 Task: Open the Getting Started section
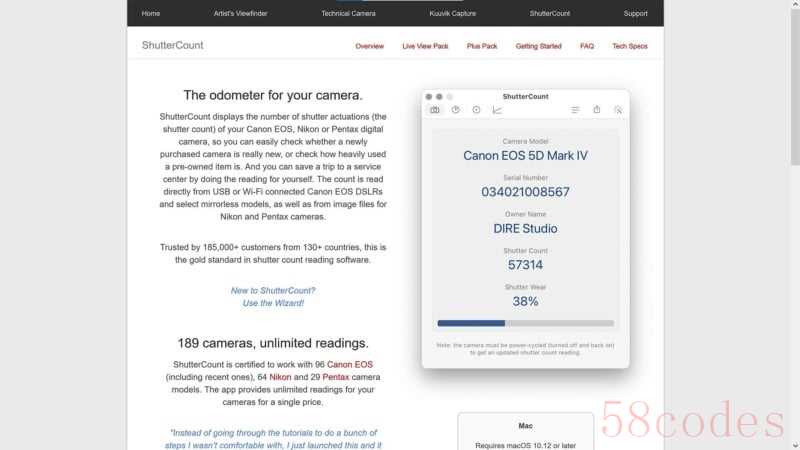click(539, 46)
